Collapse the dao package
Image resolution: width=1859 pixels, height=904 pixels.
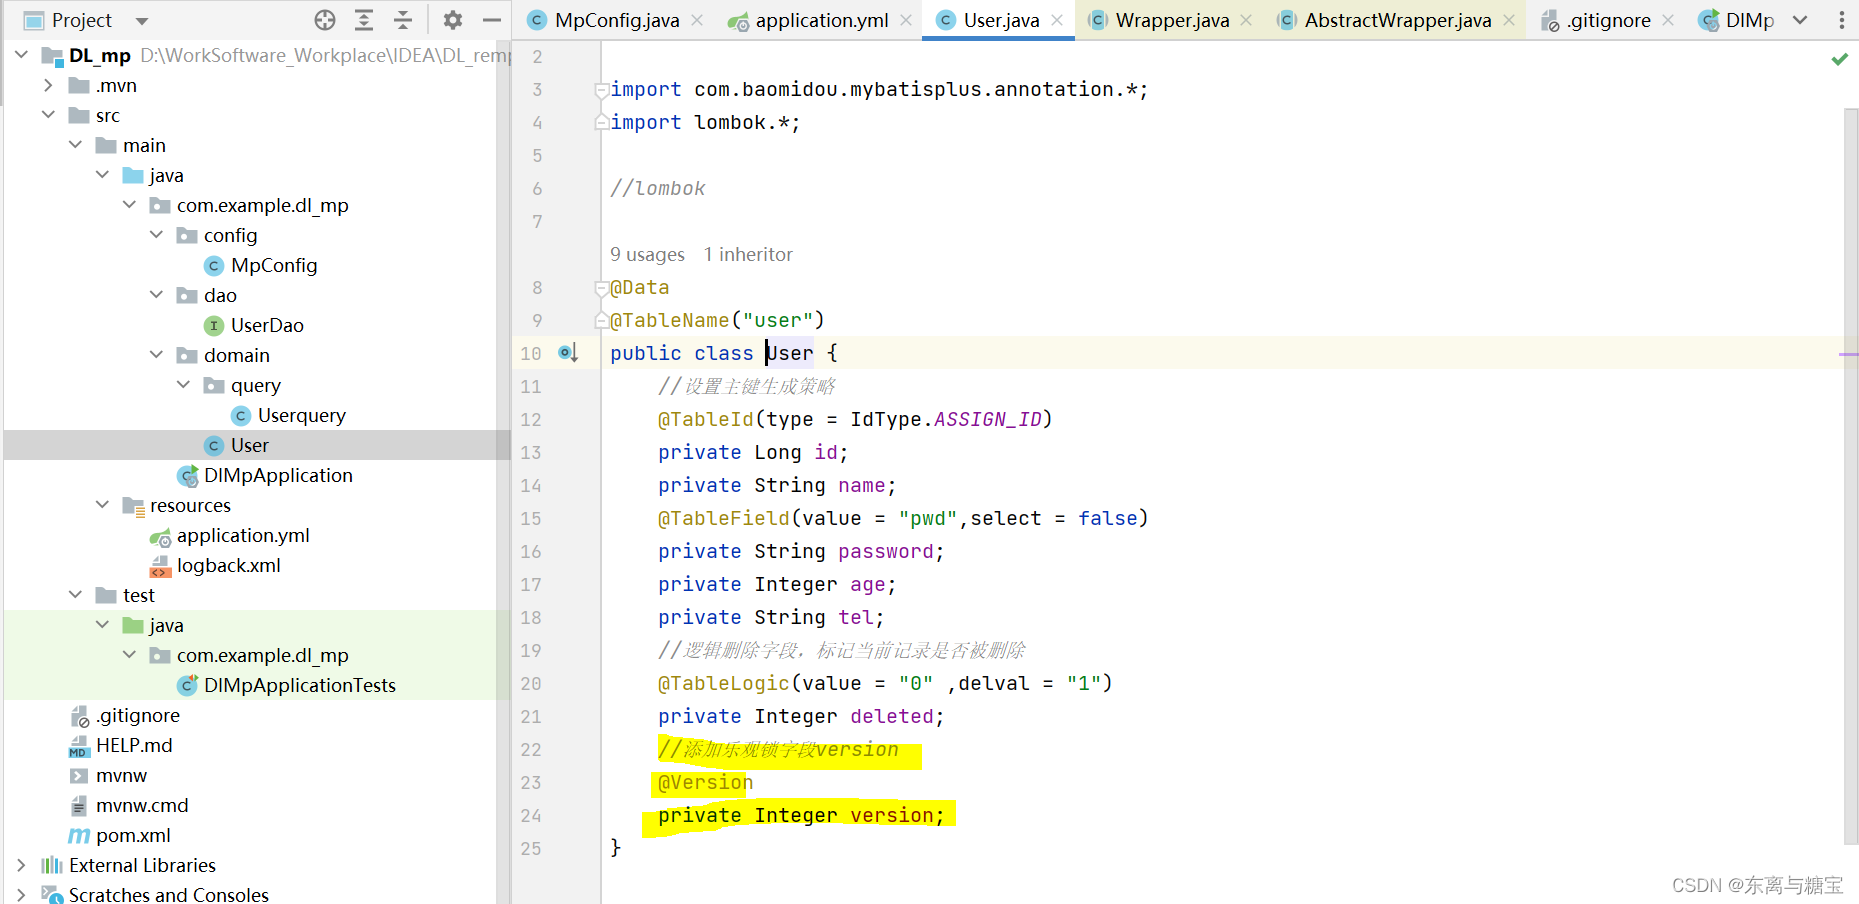tap(156, 295)
